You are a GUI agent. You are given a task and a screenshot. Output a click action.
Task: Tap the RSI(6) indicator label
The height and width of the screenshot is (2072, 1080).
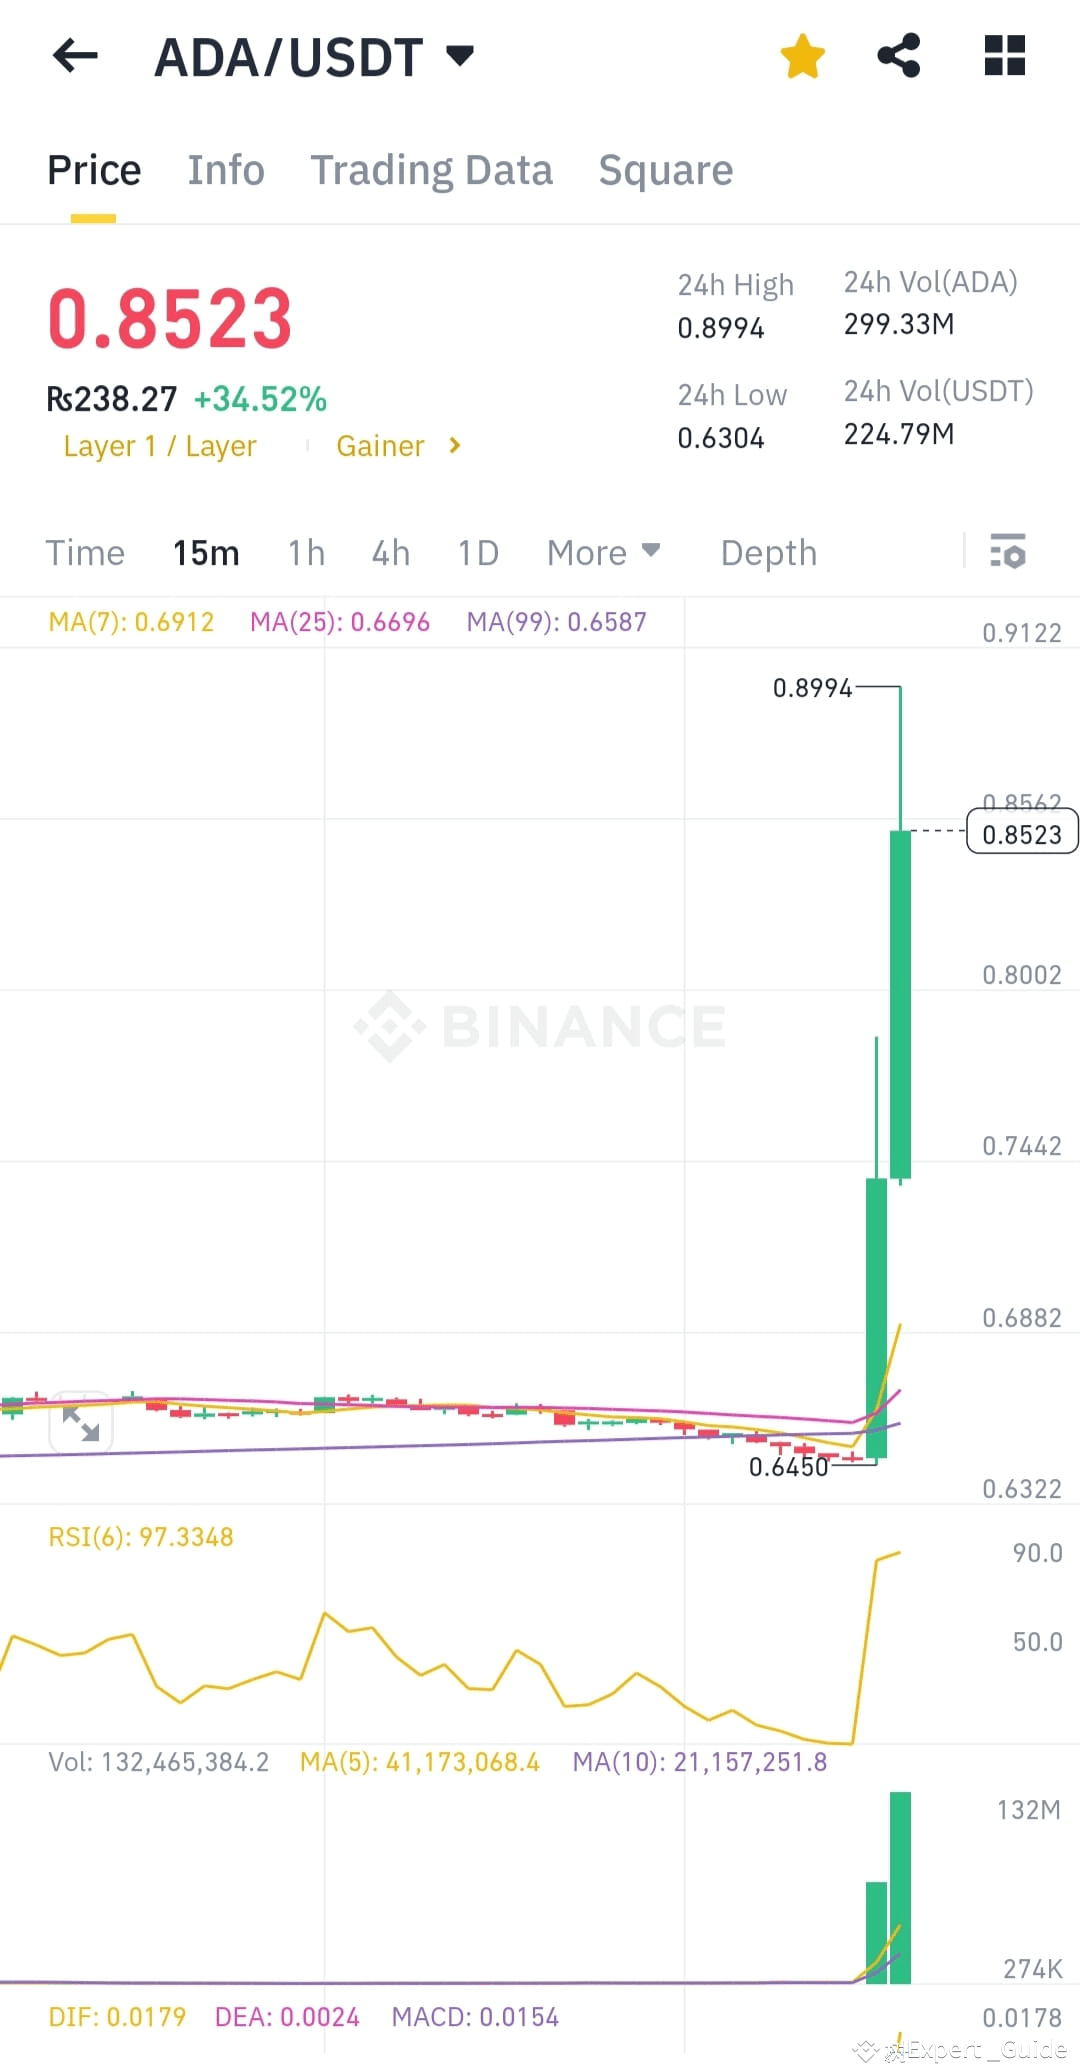click(140, 1537)
